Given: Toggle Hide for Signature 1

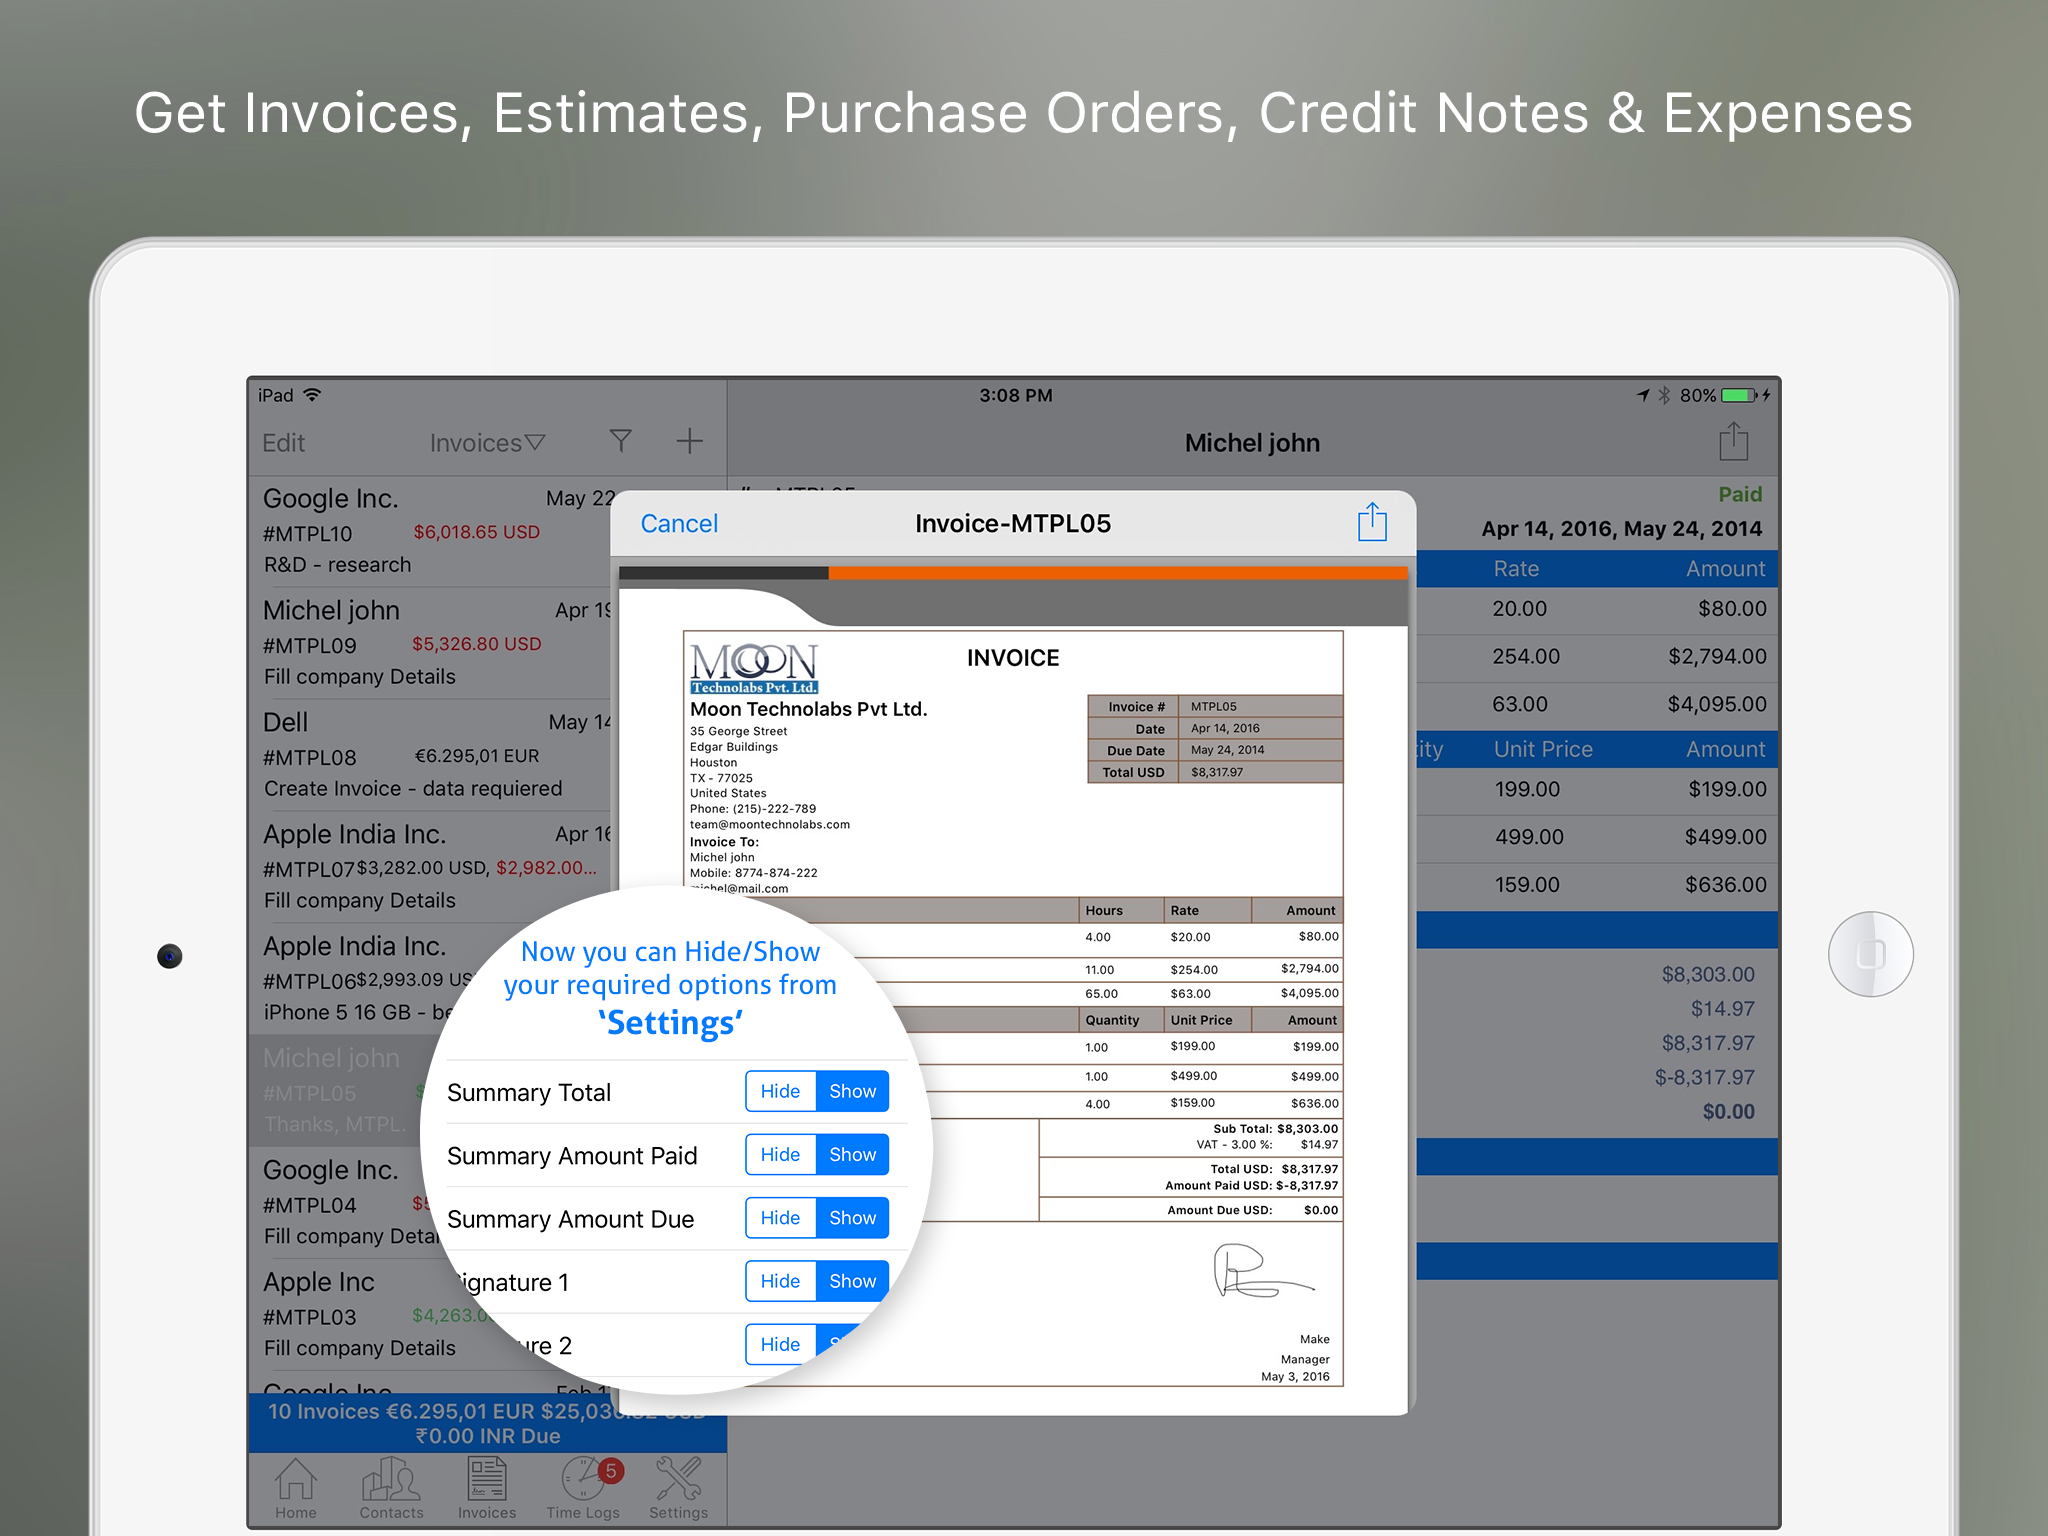Looking at the screenshot, I should coord(780,1281).
